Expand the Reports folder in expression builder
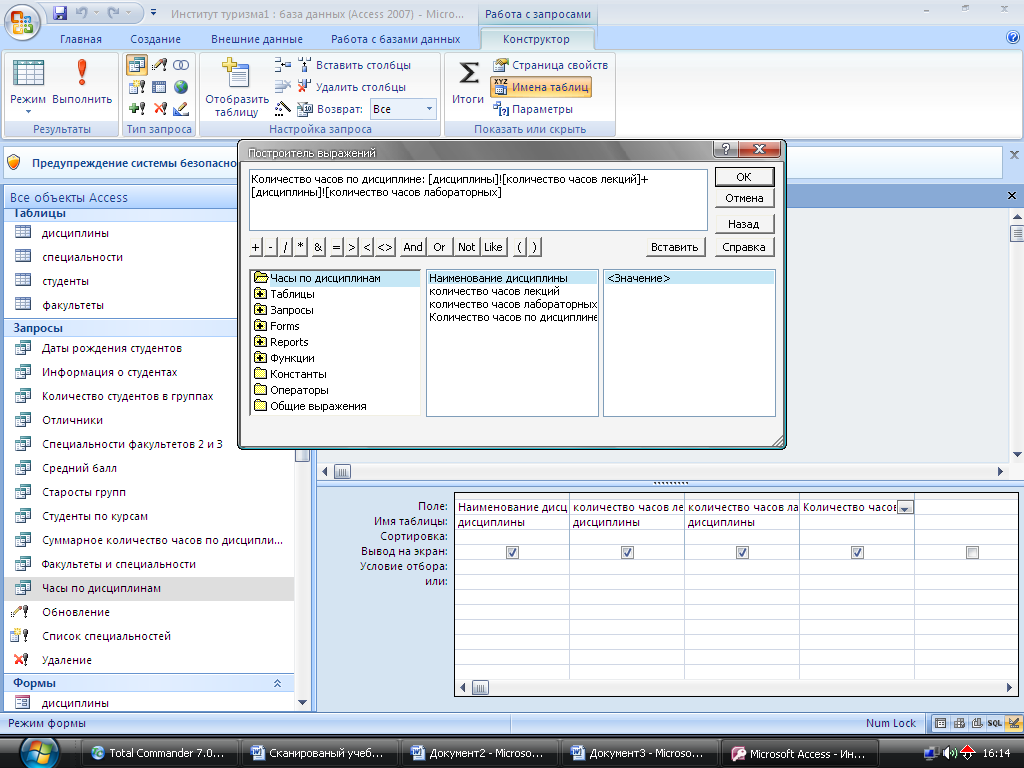This screenshot has height=768, width=1024. pyautogui.click(x=261, y=342)
